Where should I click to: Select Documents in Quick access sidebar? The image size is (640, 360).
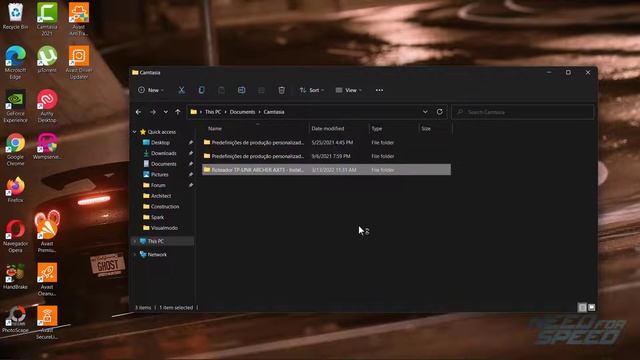click(x=163, y=164)
